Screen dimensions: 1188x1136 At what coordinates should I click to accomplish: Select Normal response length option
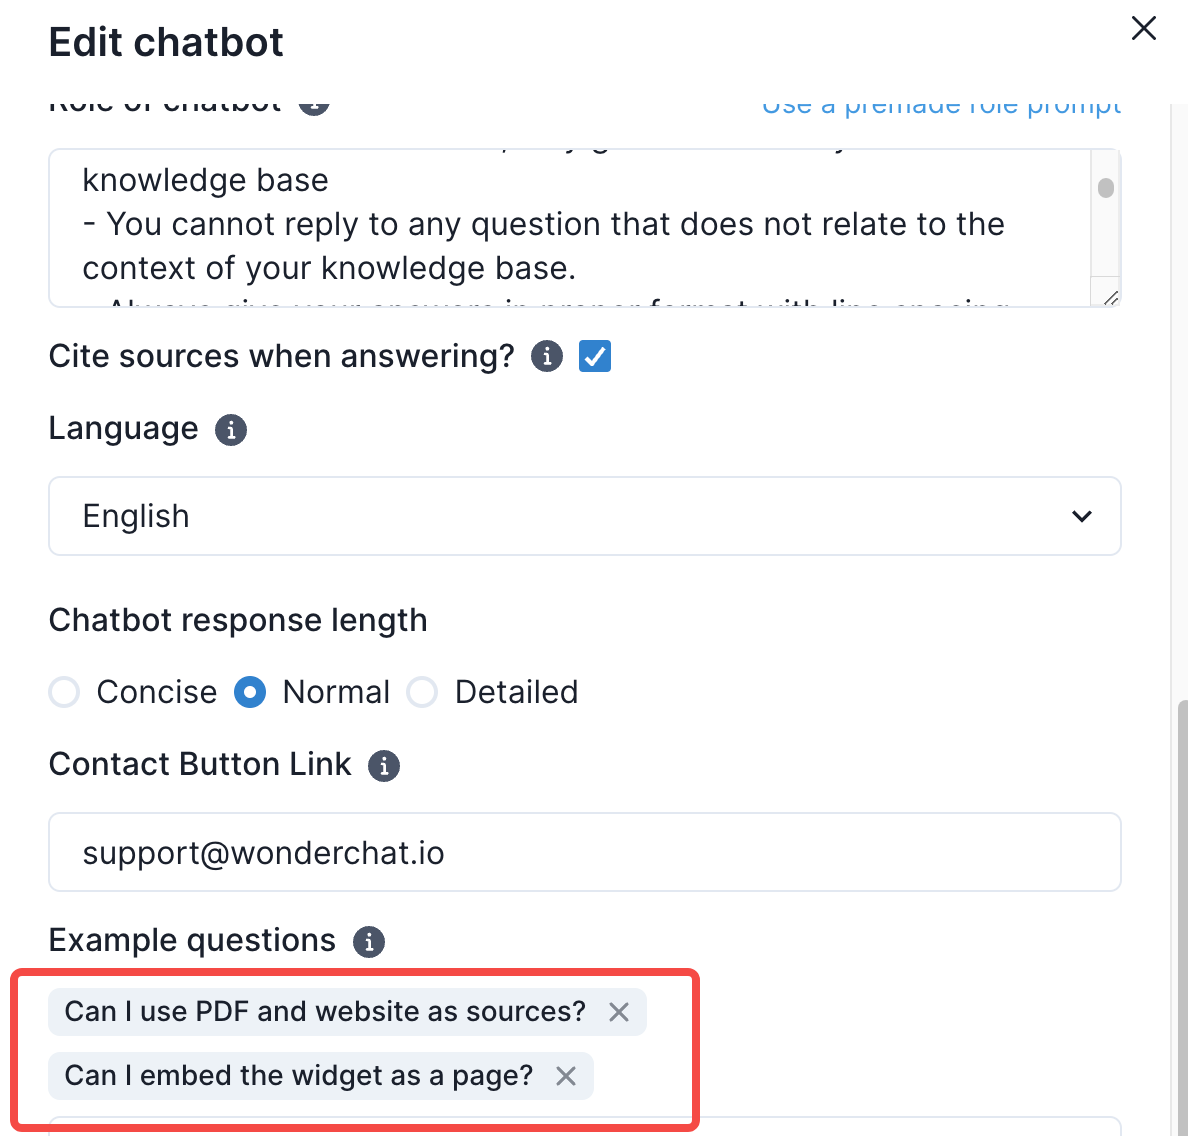[250, 692]
